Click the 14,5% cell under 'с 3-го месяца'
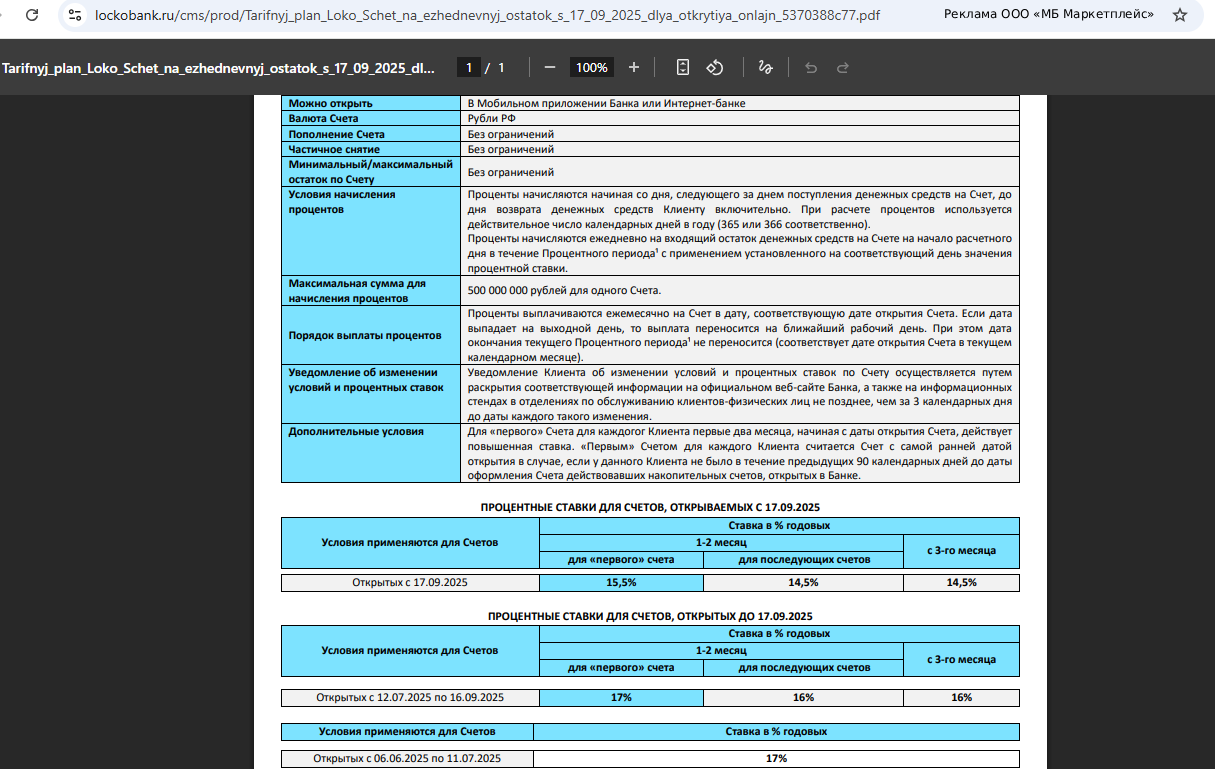1215x769 pixels. tap(961, 582)
